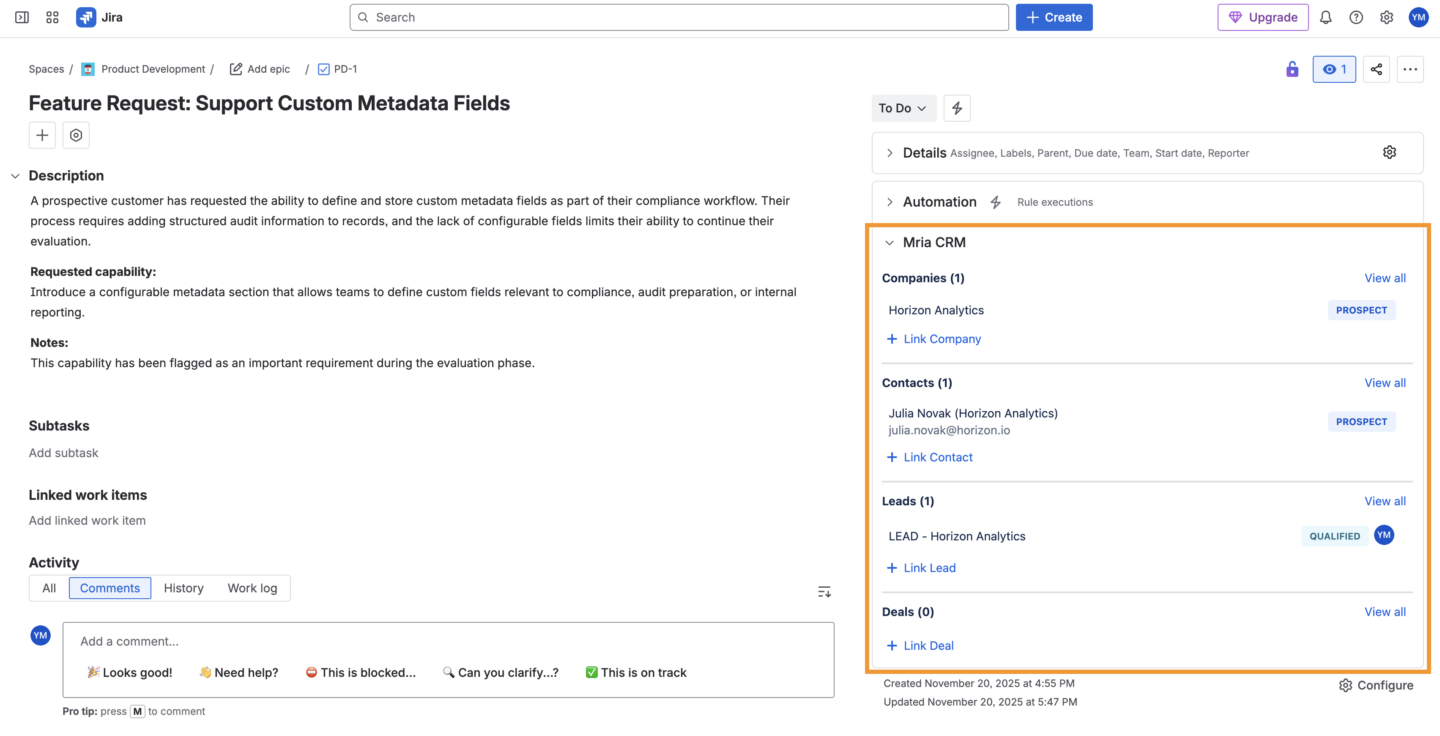Open the To Do status dropdown
The image size is (1440, 736).
[x=903, y=108]
